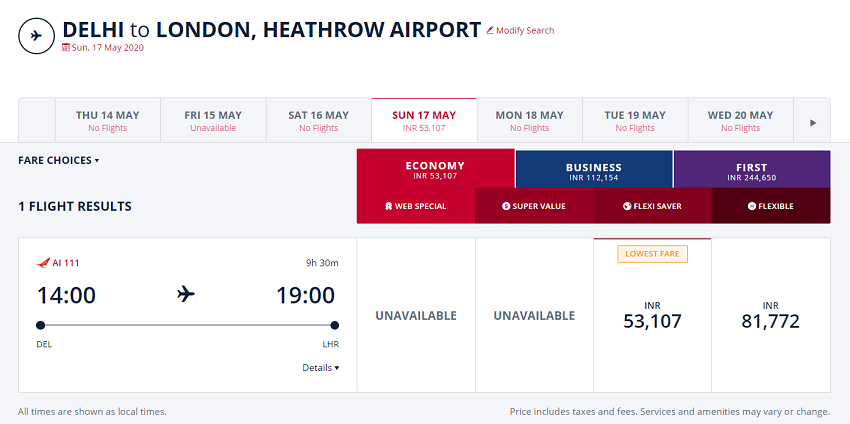
Task: Choose the Flexi Saver fare INR 53,107
Action: pyautogui.click(x=652, y=315)
